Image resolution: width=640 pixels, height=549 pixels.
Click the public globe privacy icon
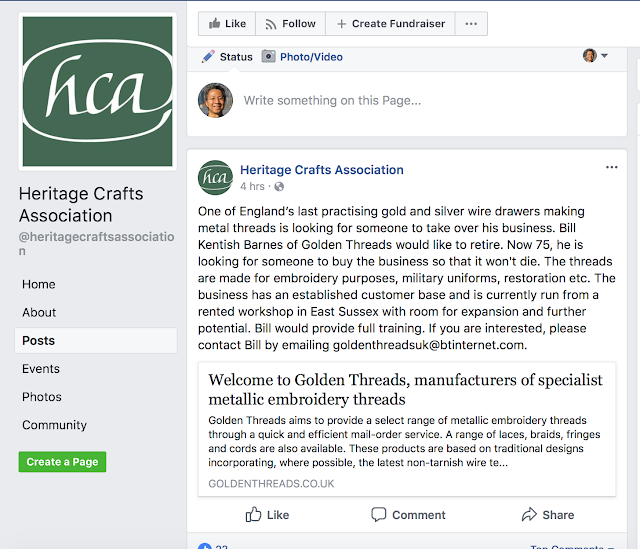[x=279, y=187]
